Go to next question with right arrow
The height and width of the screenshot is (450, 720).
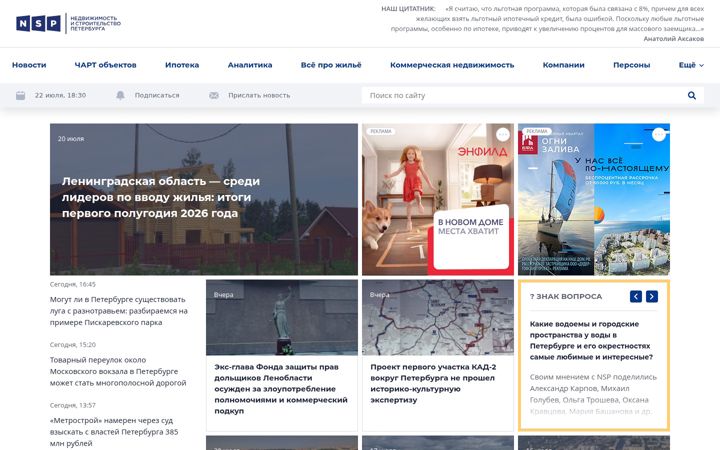[x=652, y=297]
